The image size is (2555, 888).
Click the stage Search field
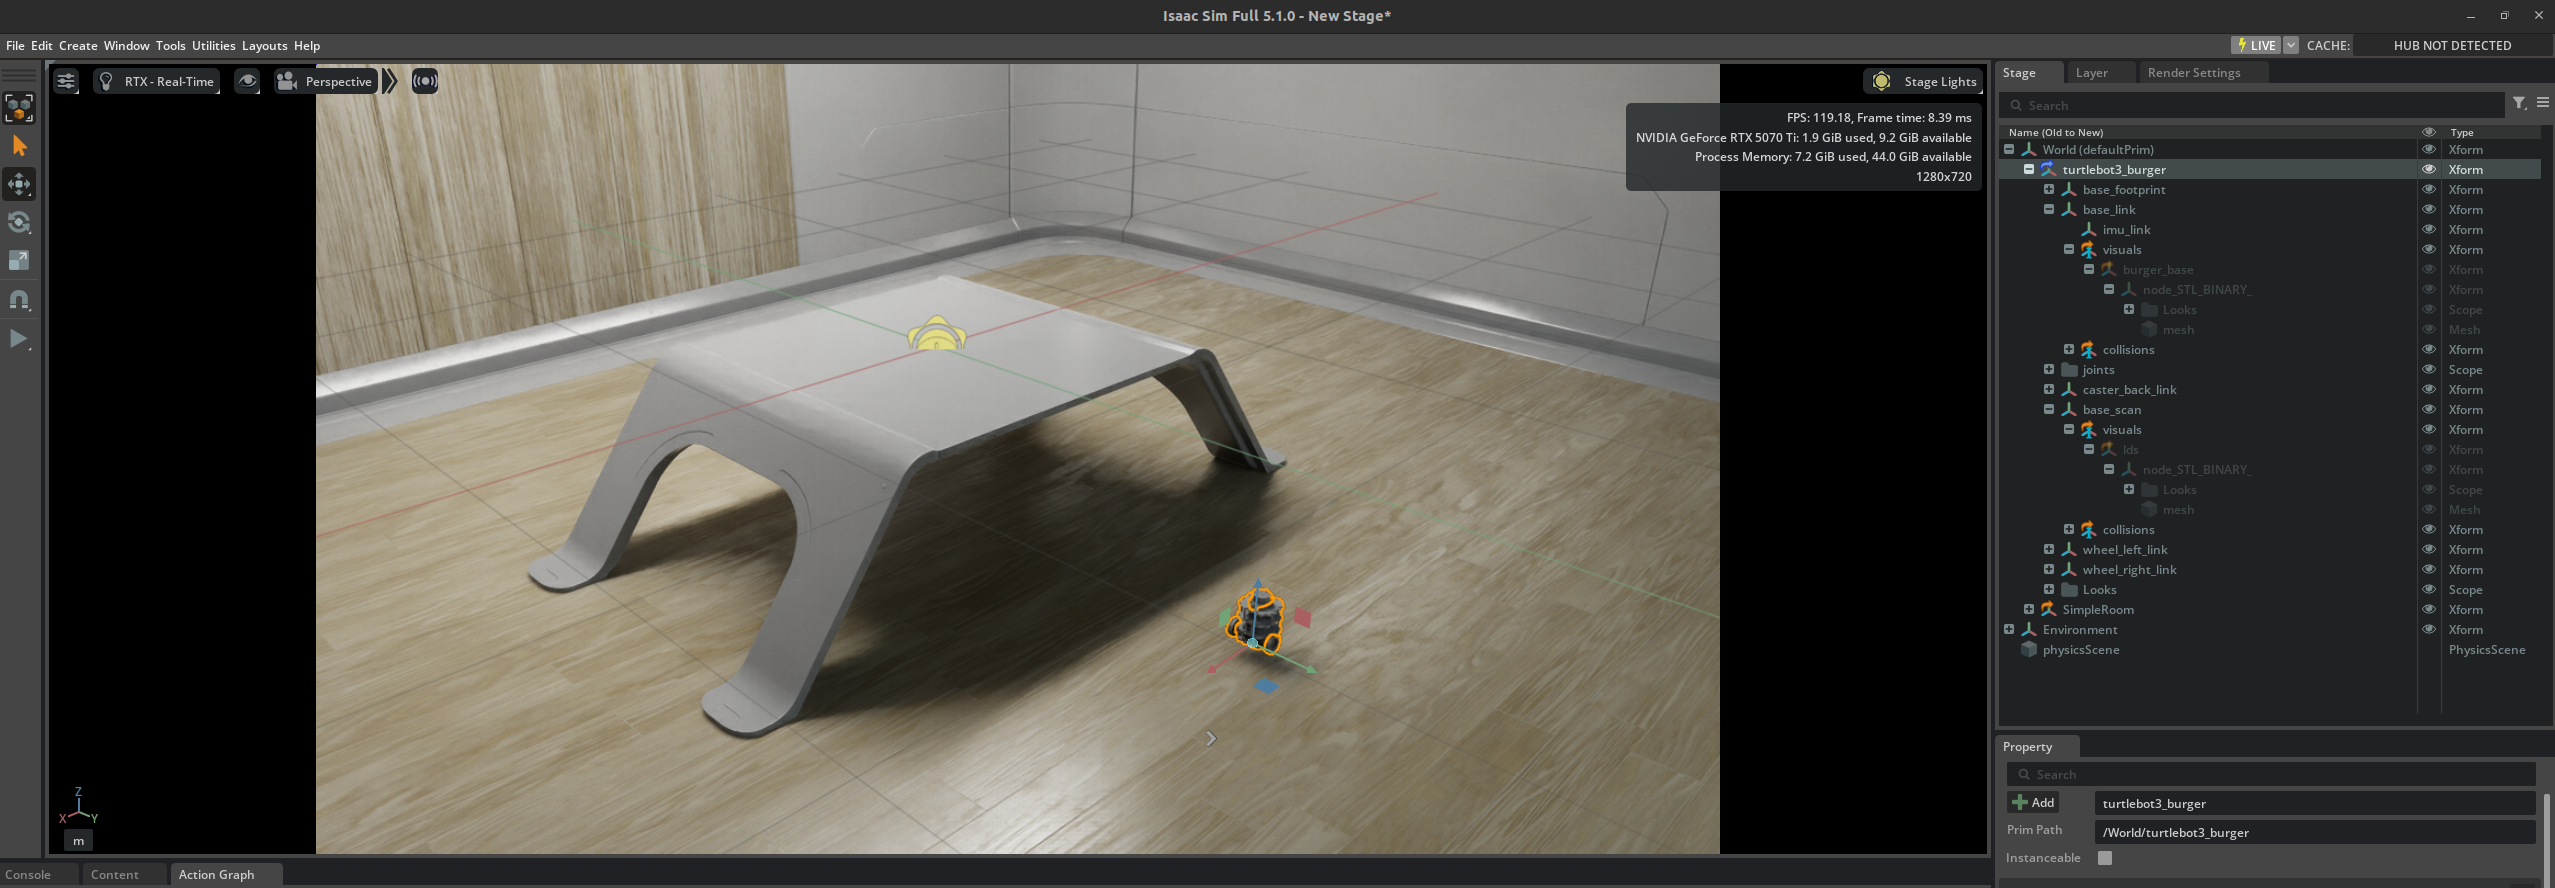coord(2252,105)
